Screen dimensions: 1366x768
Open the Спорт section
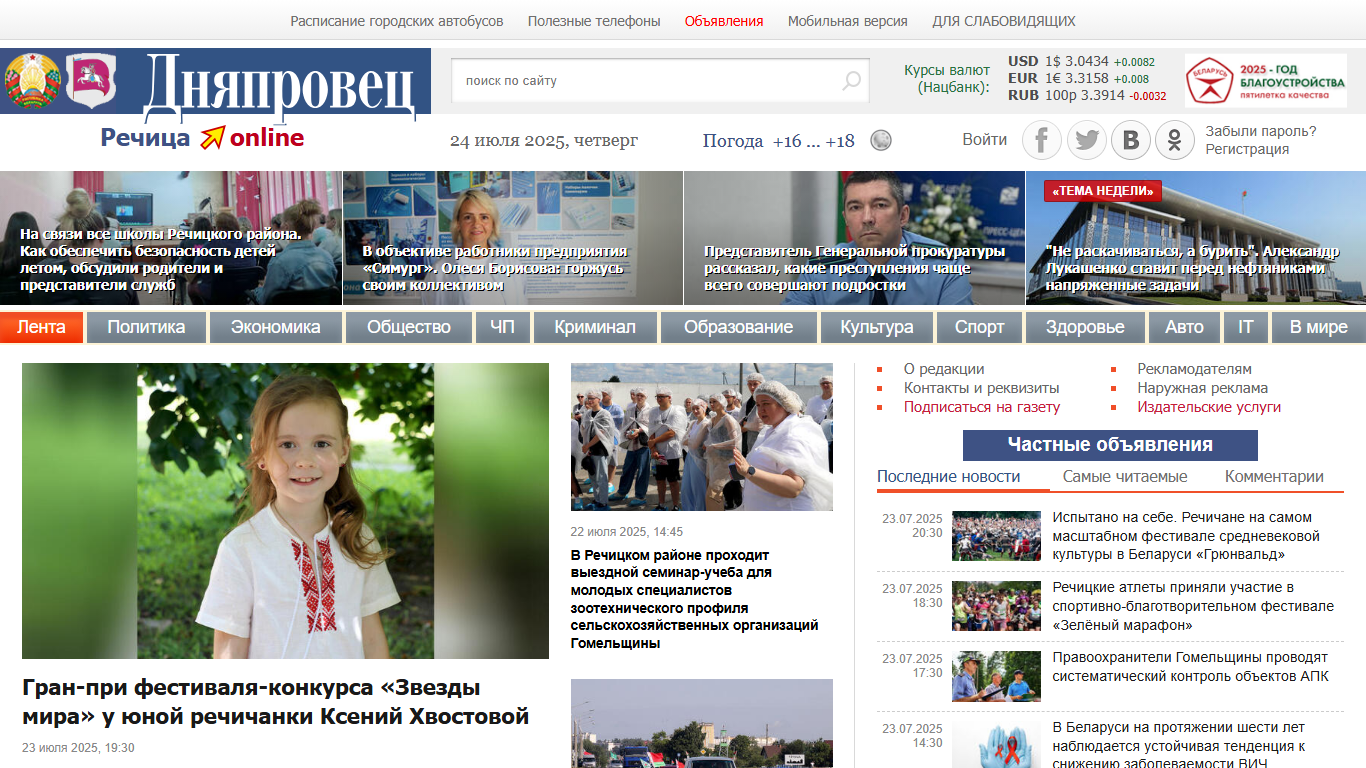pyautogui.click(x=980, y=327)
